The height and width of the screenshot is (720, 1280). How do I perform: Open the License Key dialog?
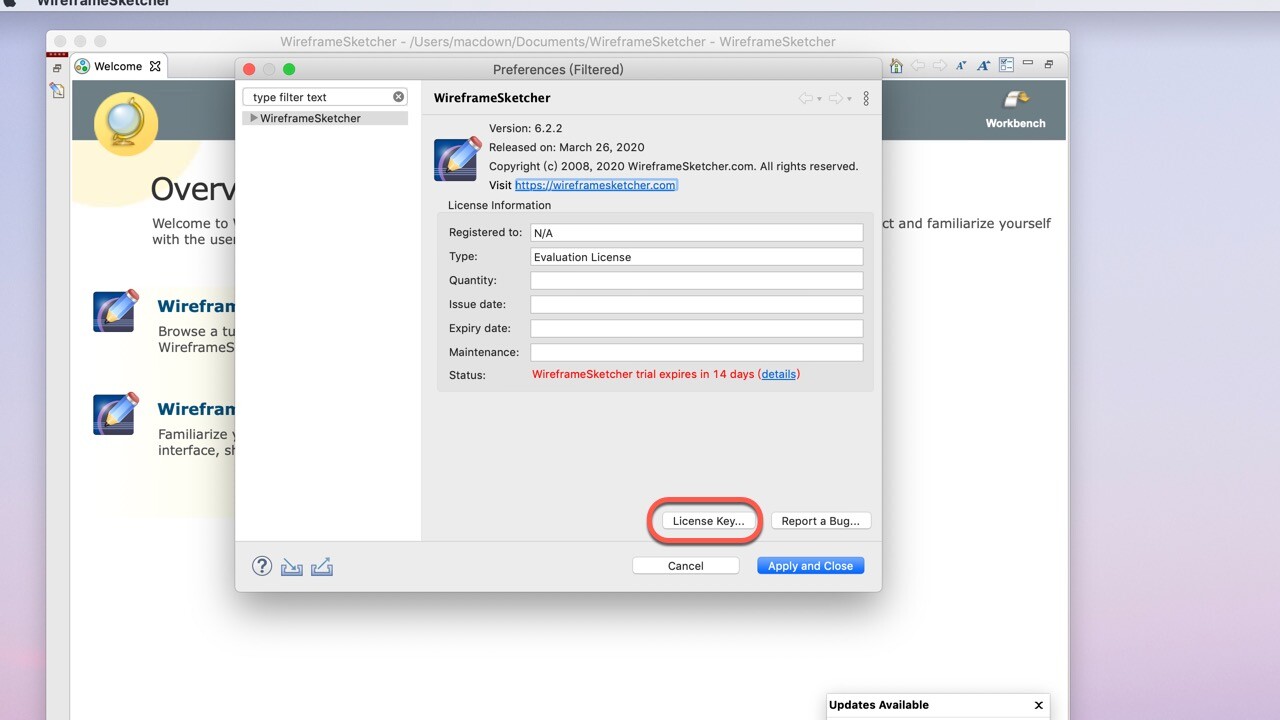[x=708, y=521]
